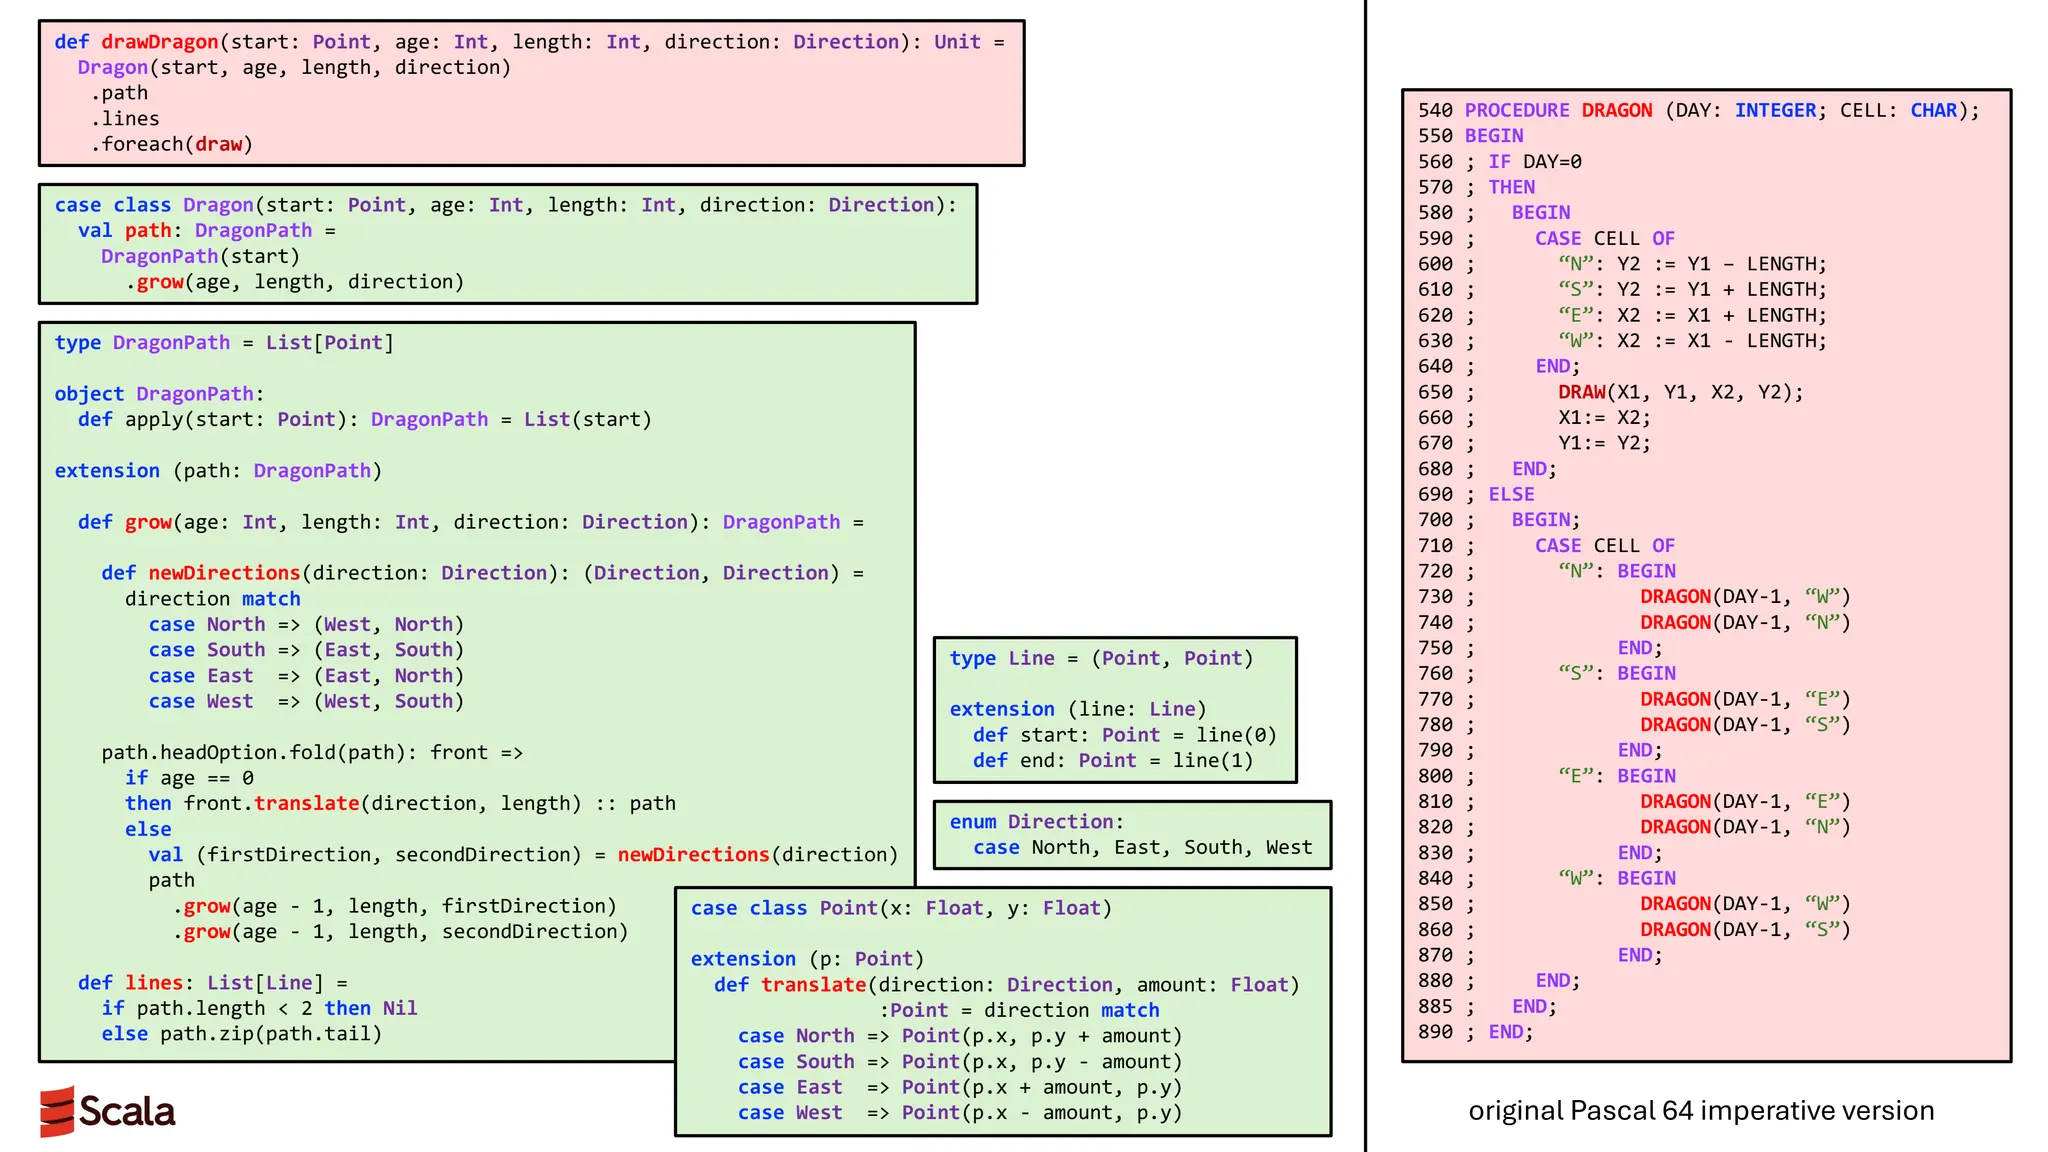Image resolution: width=2048 pixels, height=1152 pixels.
Task: Click the drawDragon function name
Action: (x=160, y=42)
